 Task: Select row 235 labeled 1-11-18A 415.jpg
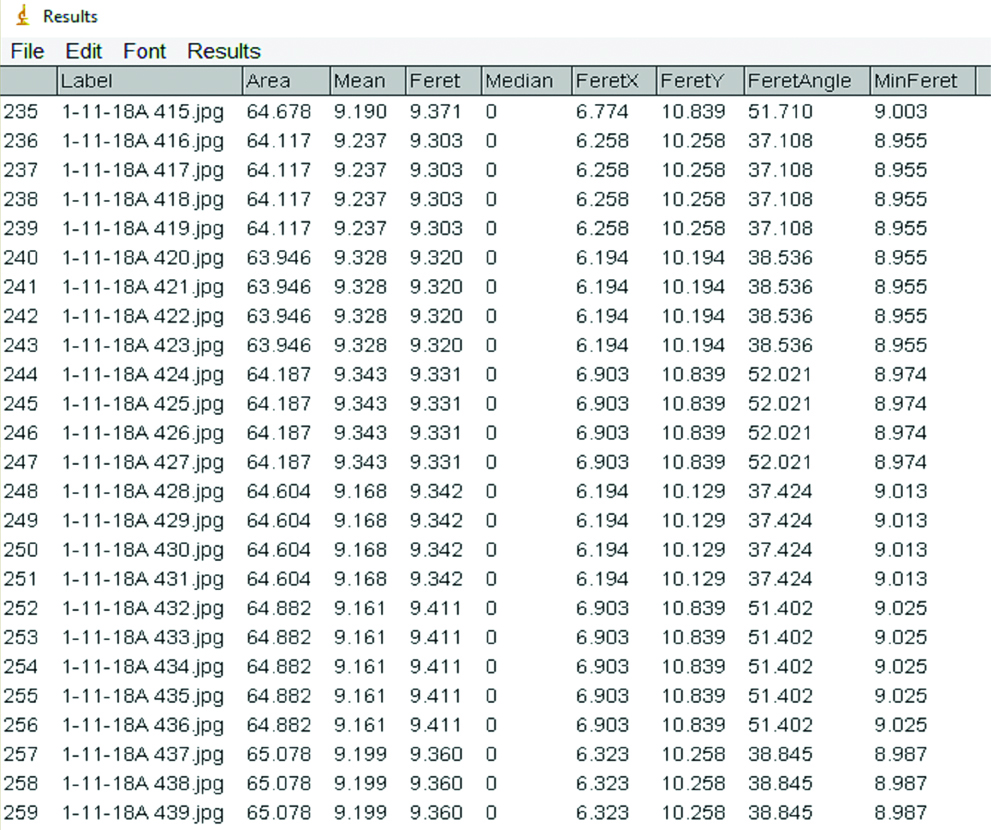coord(143,111)
